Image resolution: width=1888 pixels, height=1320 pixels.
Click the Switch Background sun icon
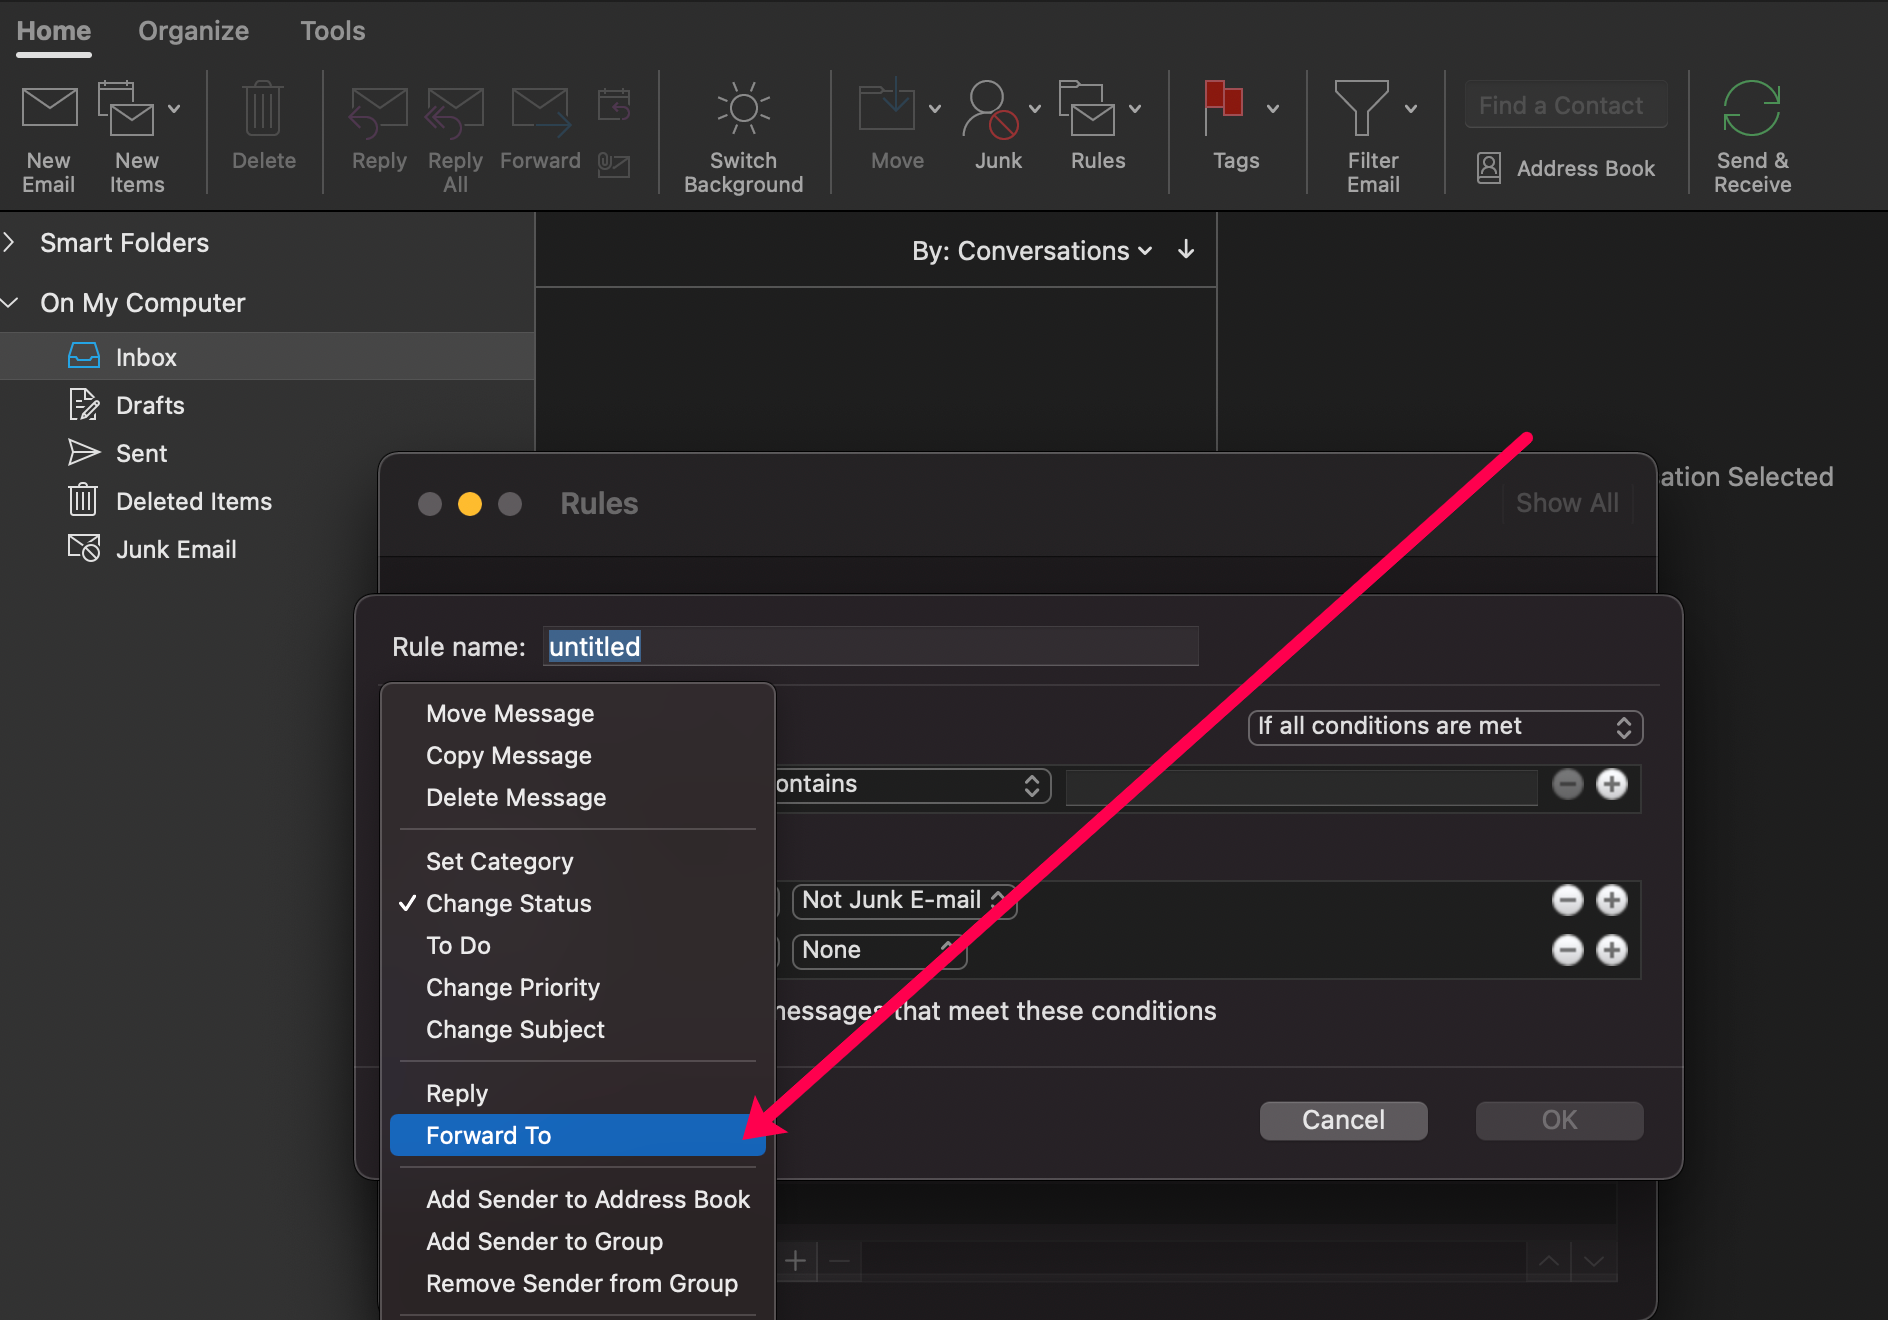(743, 109)
